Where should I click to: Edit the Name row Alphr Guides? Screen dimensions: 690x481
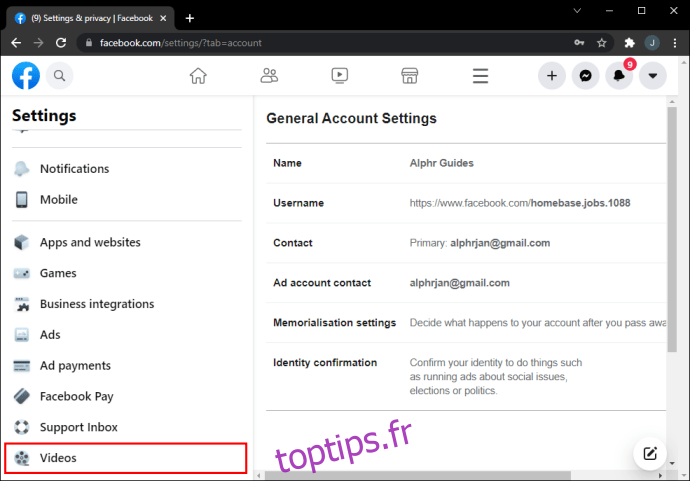click(x=466, y=163)
